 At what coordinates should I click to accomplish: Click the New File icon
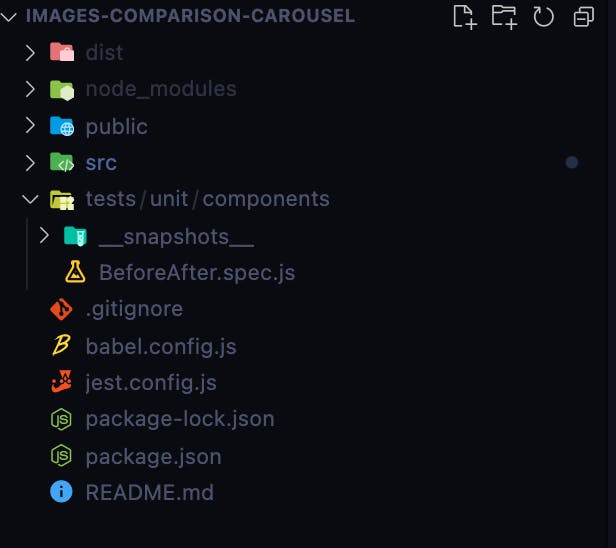click(465, 17)
